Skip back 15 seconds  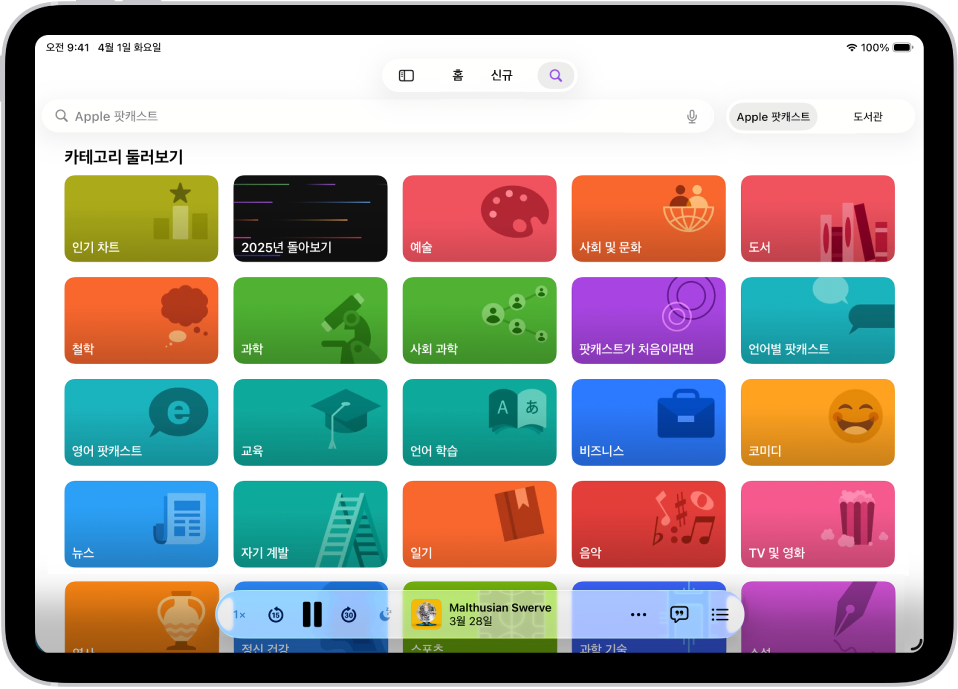[276, 614]
